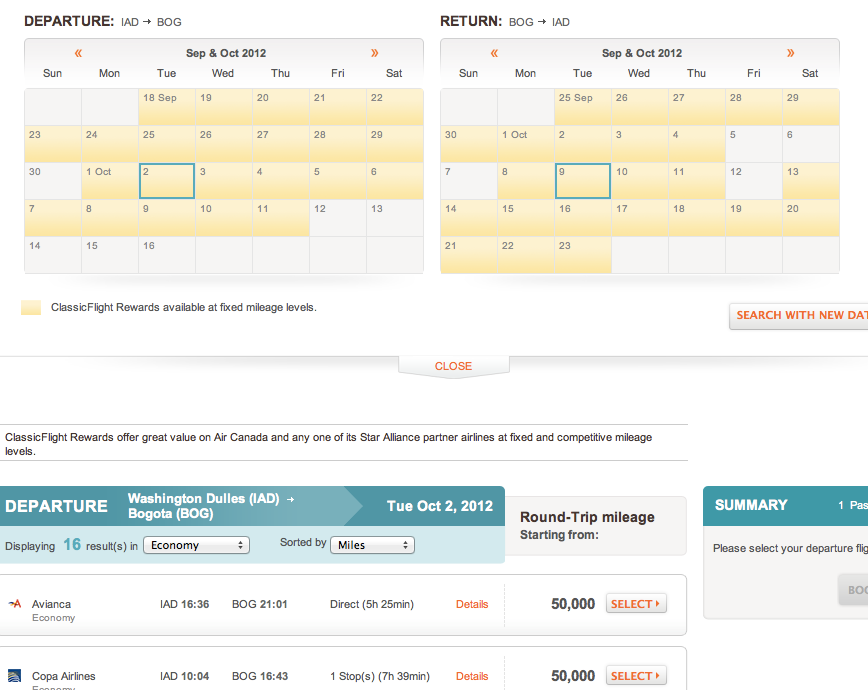Screen dimensions: 868x690
Task: Click Copa departure time IAD 10:04
Action: click(184, 676)
